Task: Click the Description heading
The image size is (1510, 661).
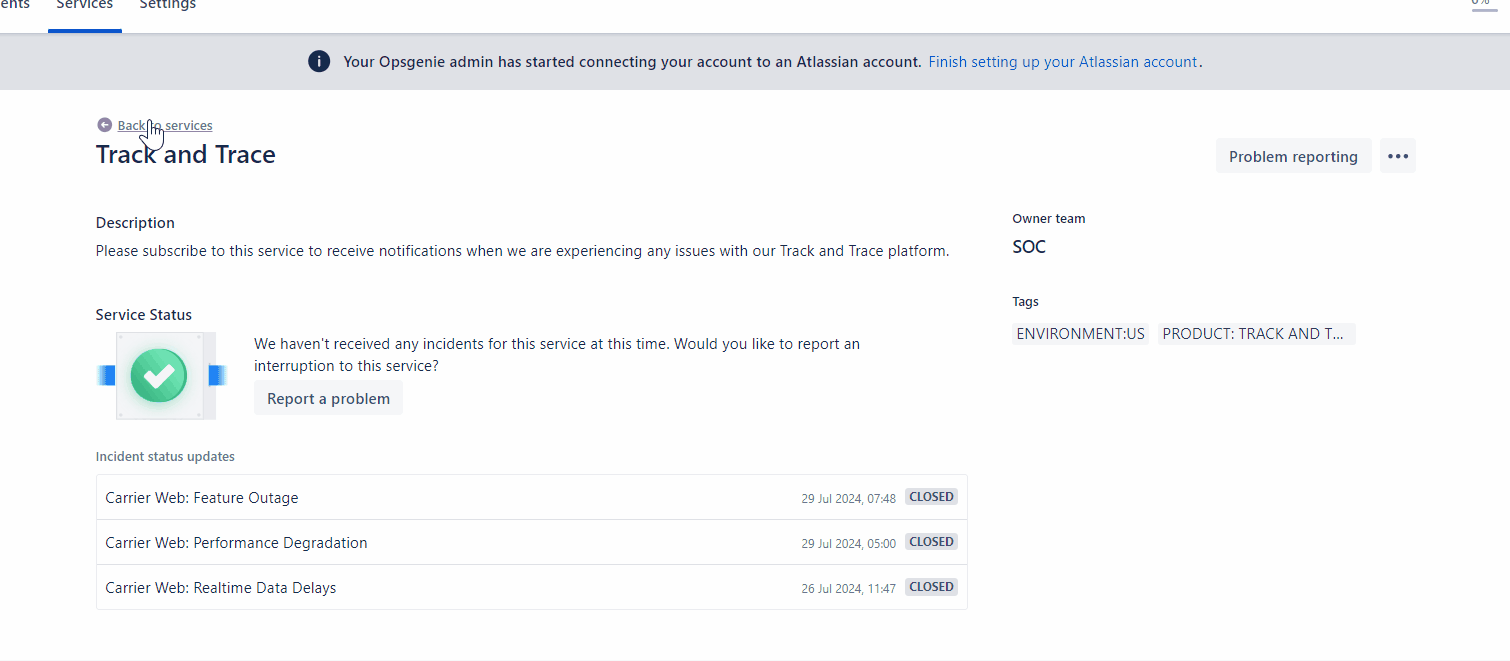Action: pos(135,223)
